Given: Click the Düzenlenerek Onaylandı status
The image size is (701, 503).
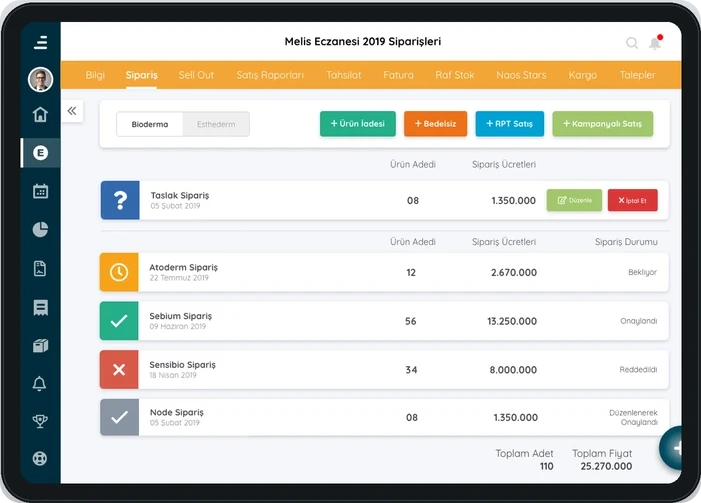Looking at the screenshot, I should pyautogui.click(x=633, y=417).
